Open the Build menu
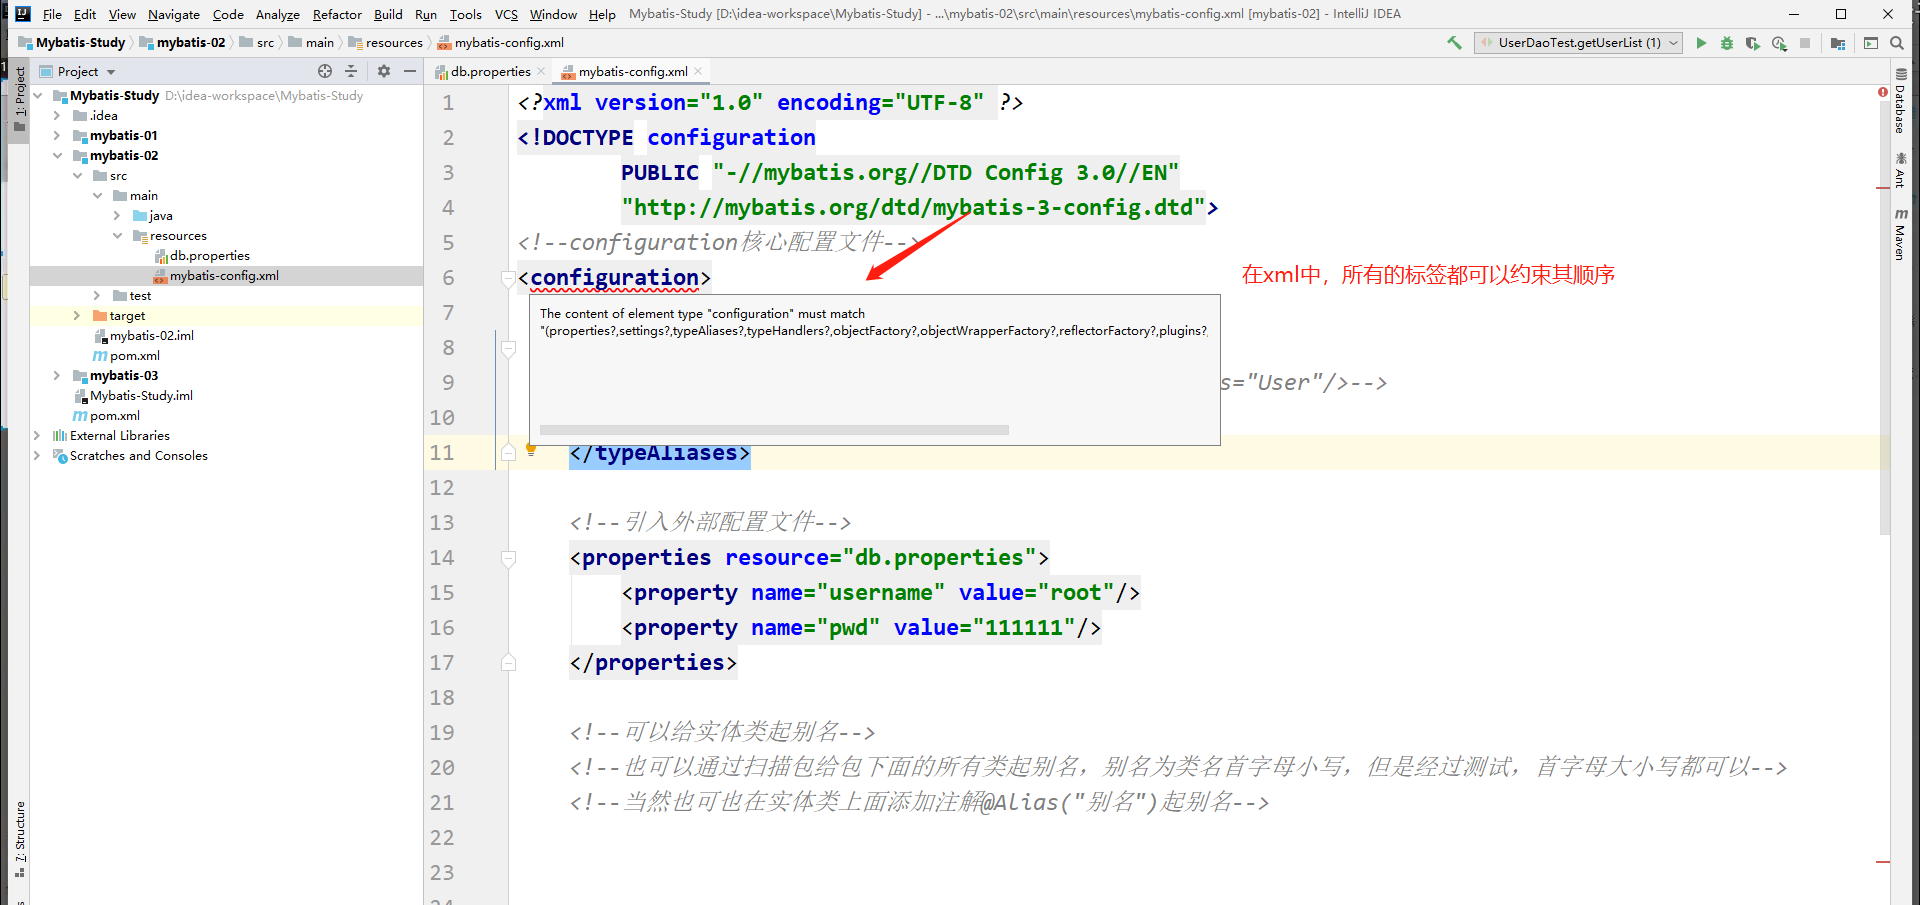 click(x=388, y=14)
